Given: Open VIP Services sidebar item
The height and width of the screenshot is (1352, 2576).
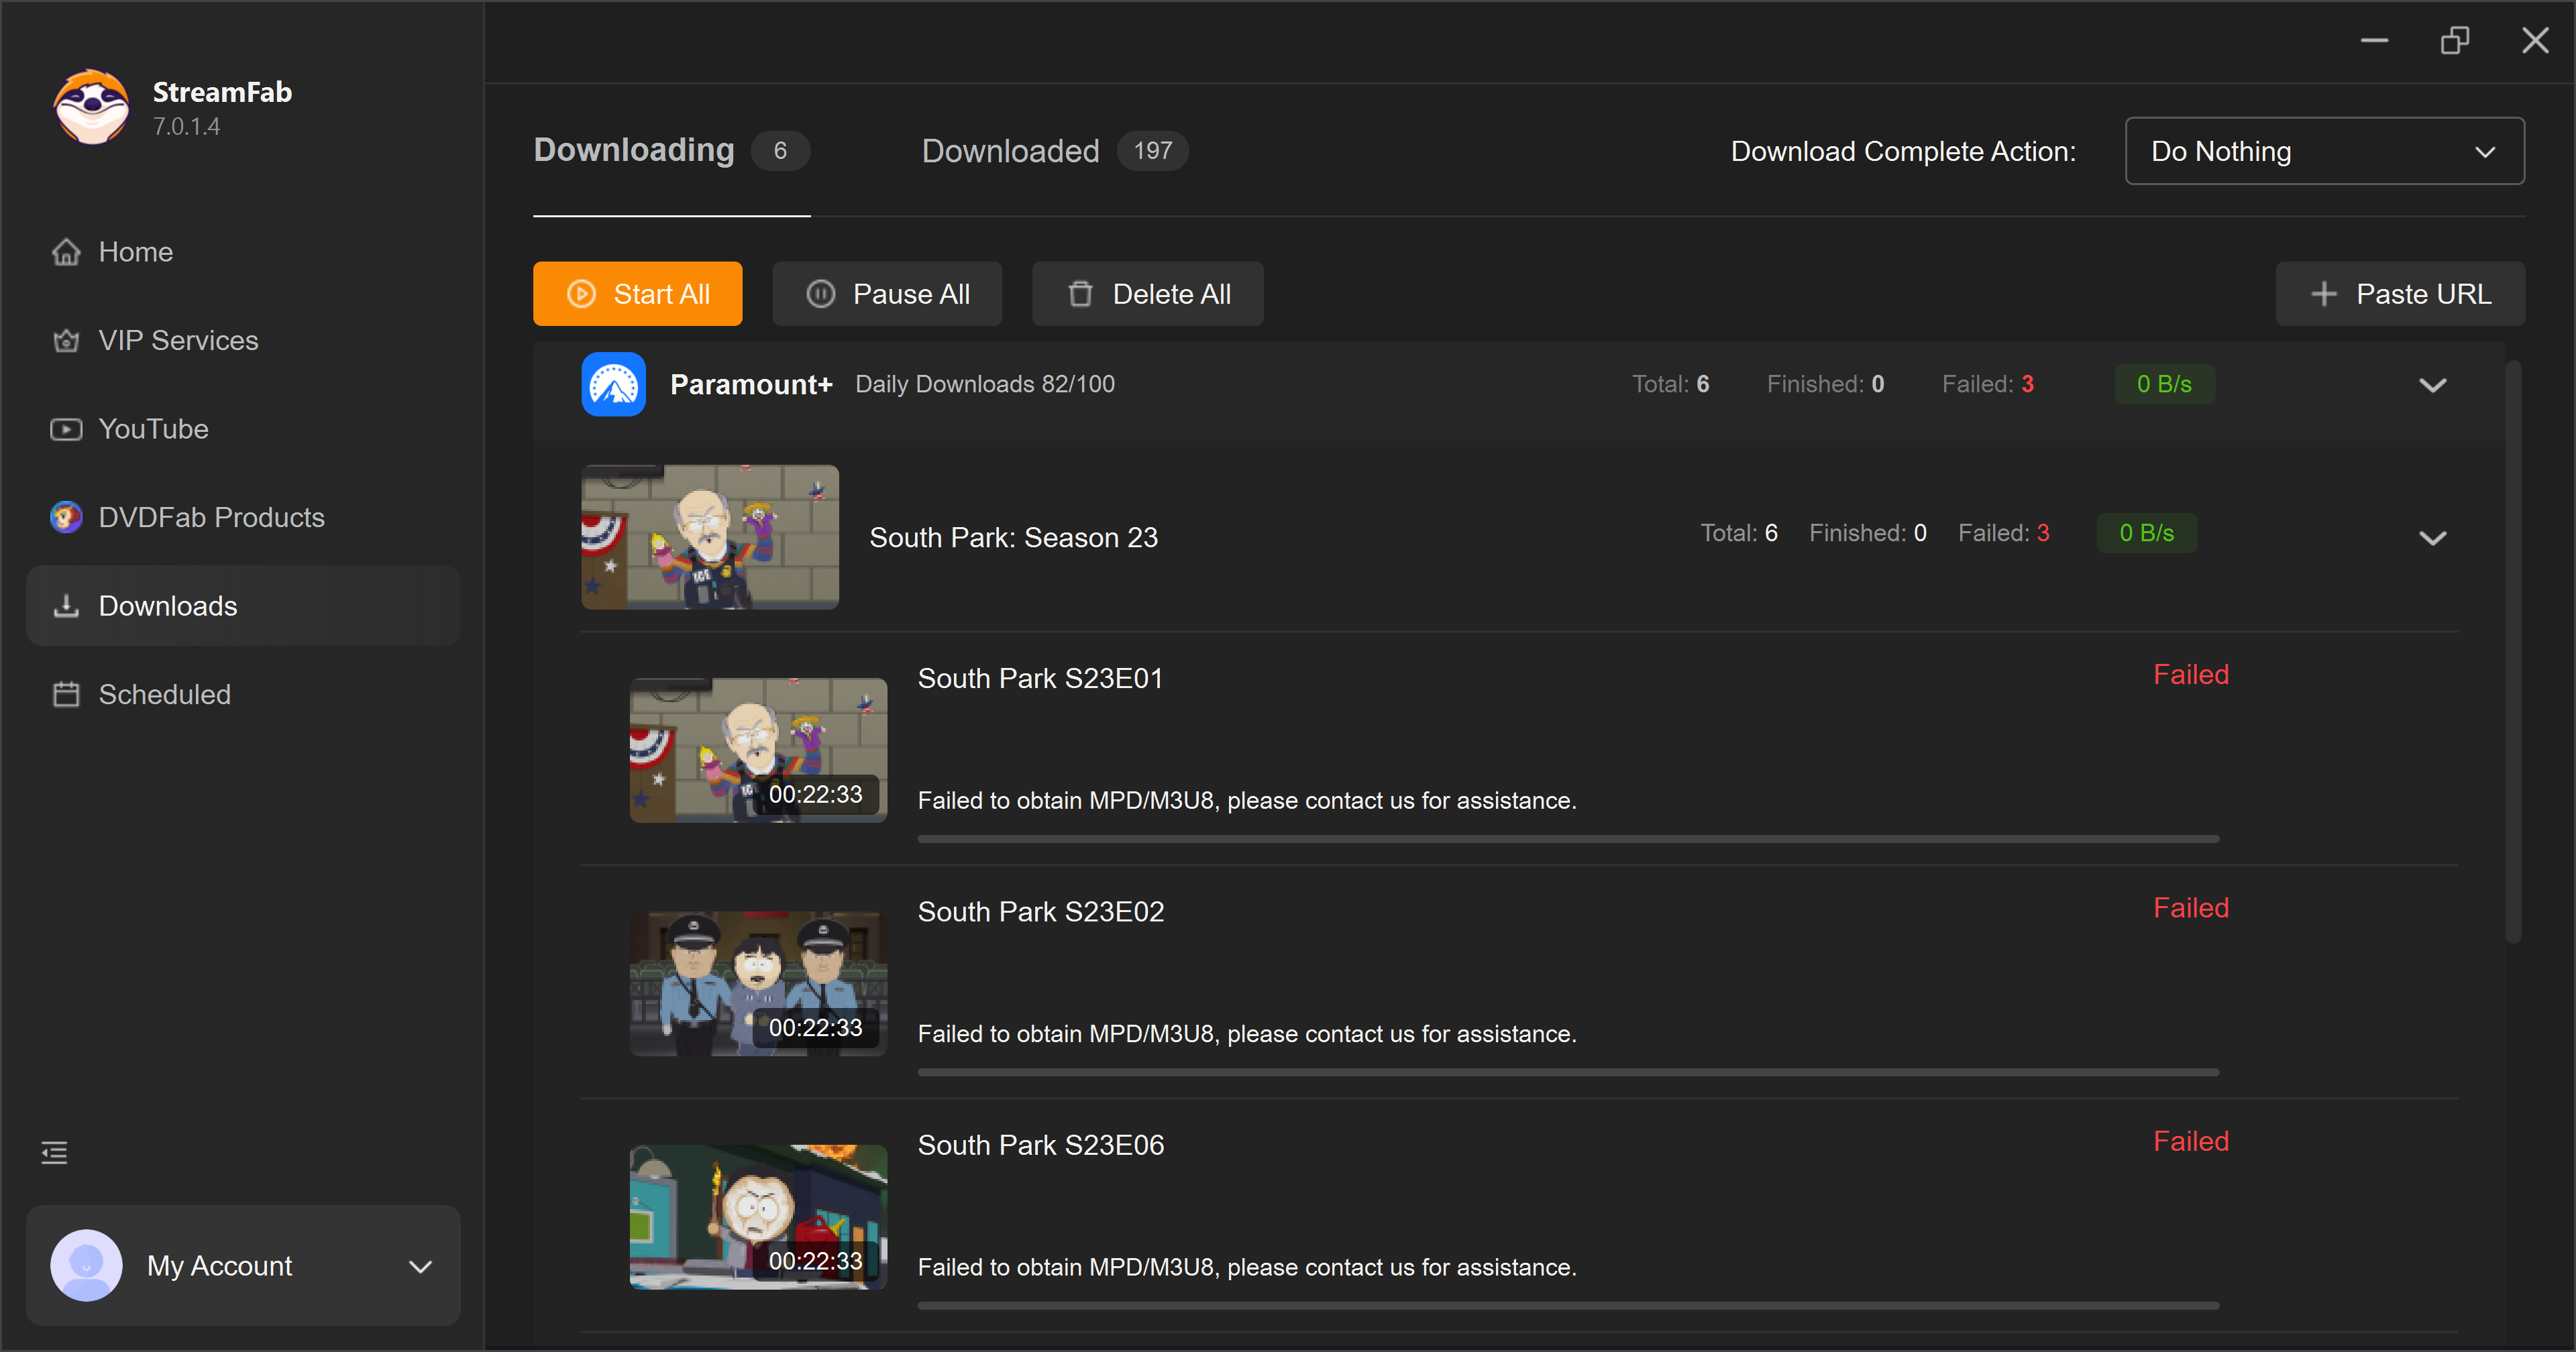Looking at the screenshot, I should tap(177, 340).
